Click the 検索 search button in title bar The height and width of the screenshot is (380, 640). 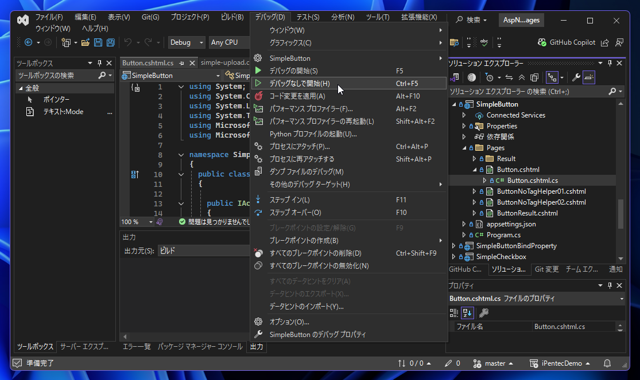coord(471,20)
